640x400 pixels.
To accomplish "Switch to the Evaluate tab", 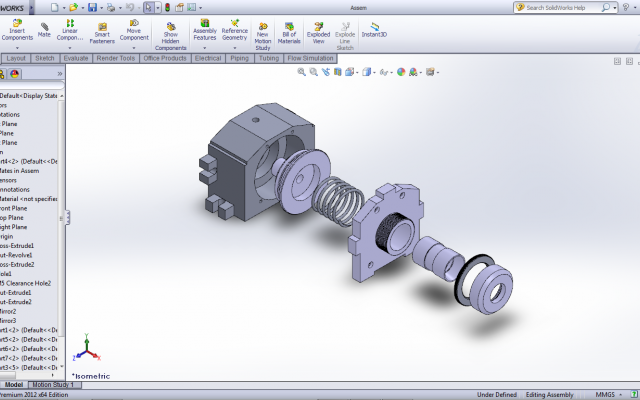I will (x=76, y=58).
